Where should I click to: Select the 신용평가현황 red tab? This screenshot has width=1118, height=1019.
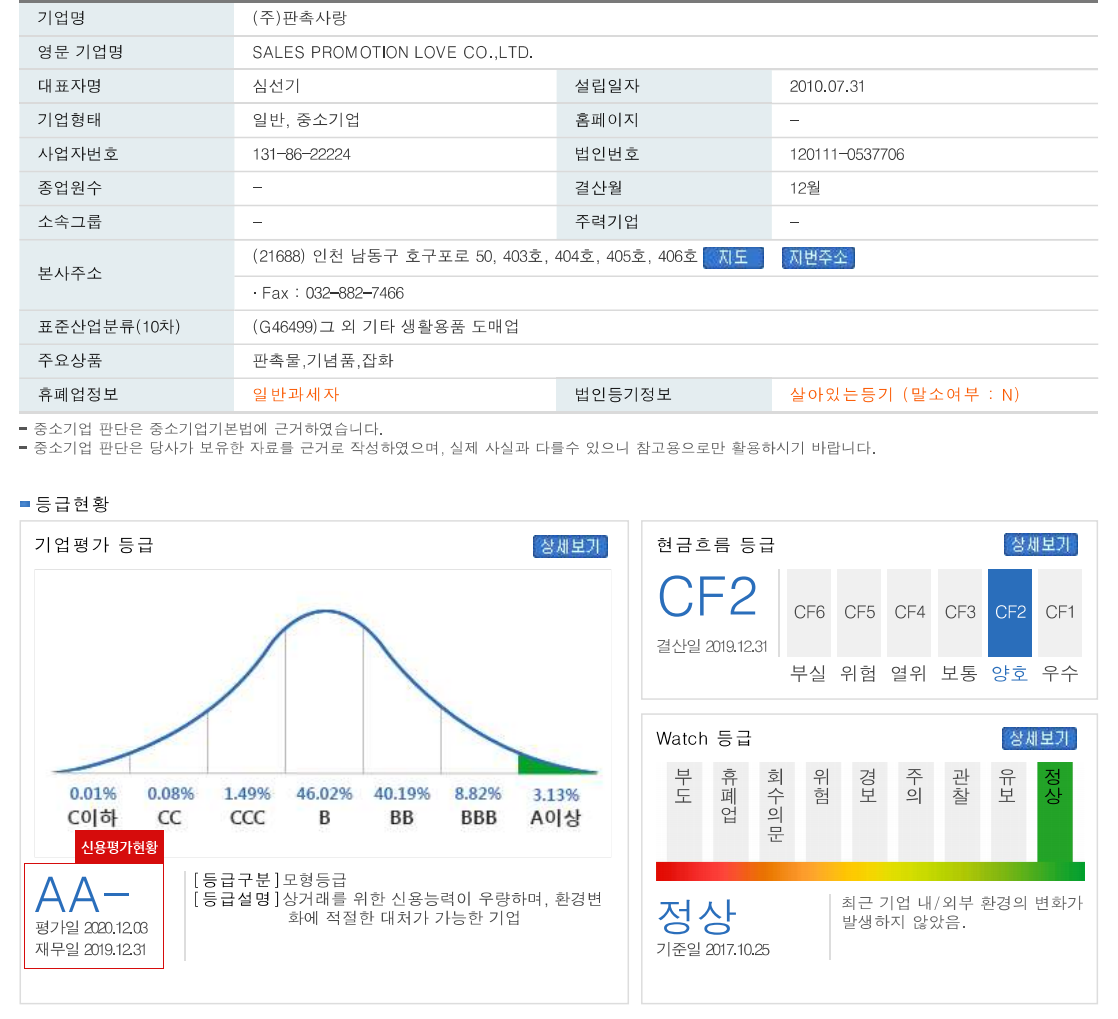pyautogui.click(x=119, y=846)
